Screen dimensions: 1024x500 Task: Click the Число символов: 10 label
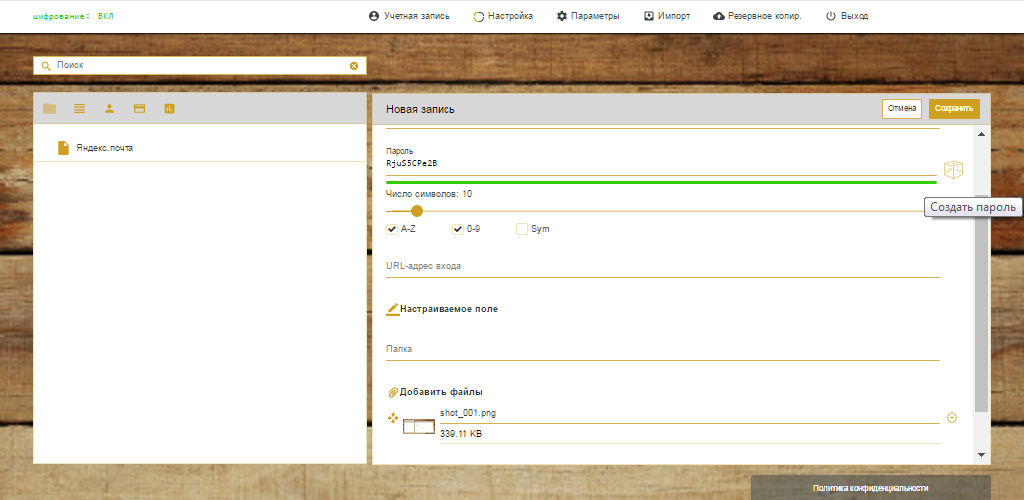[429, 194]
